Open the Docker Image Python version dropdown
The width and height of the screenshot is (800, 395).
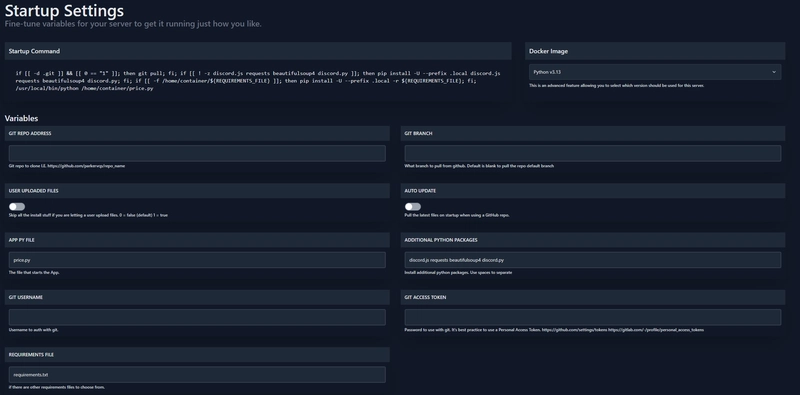[655, 72]
